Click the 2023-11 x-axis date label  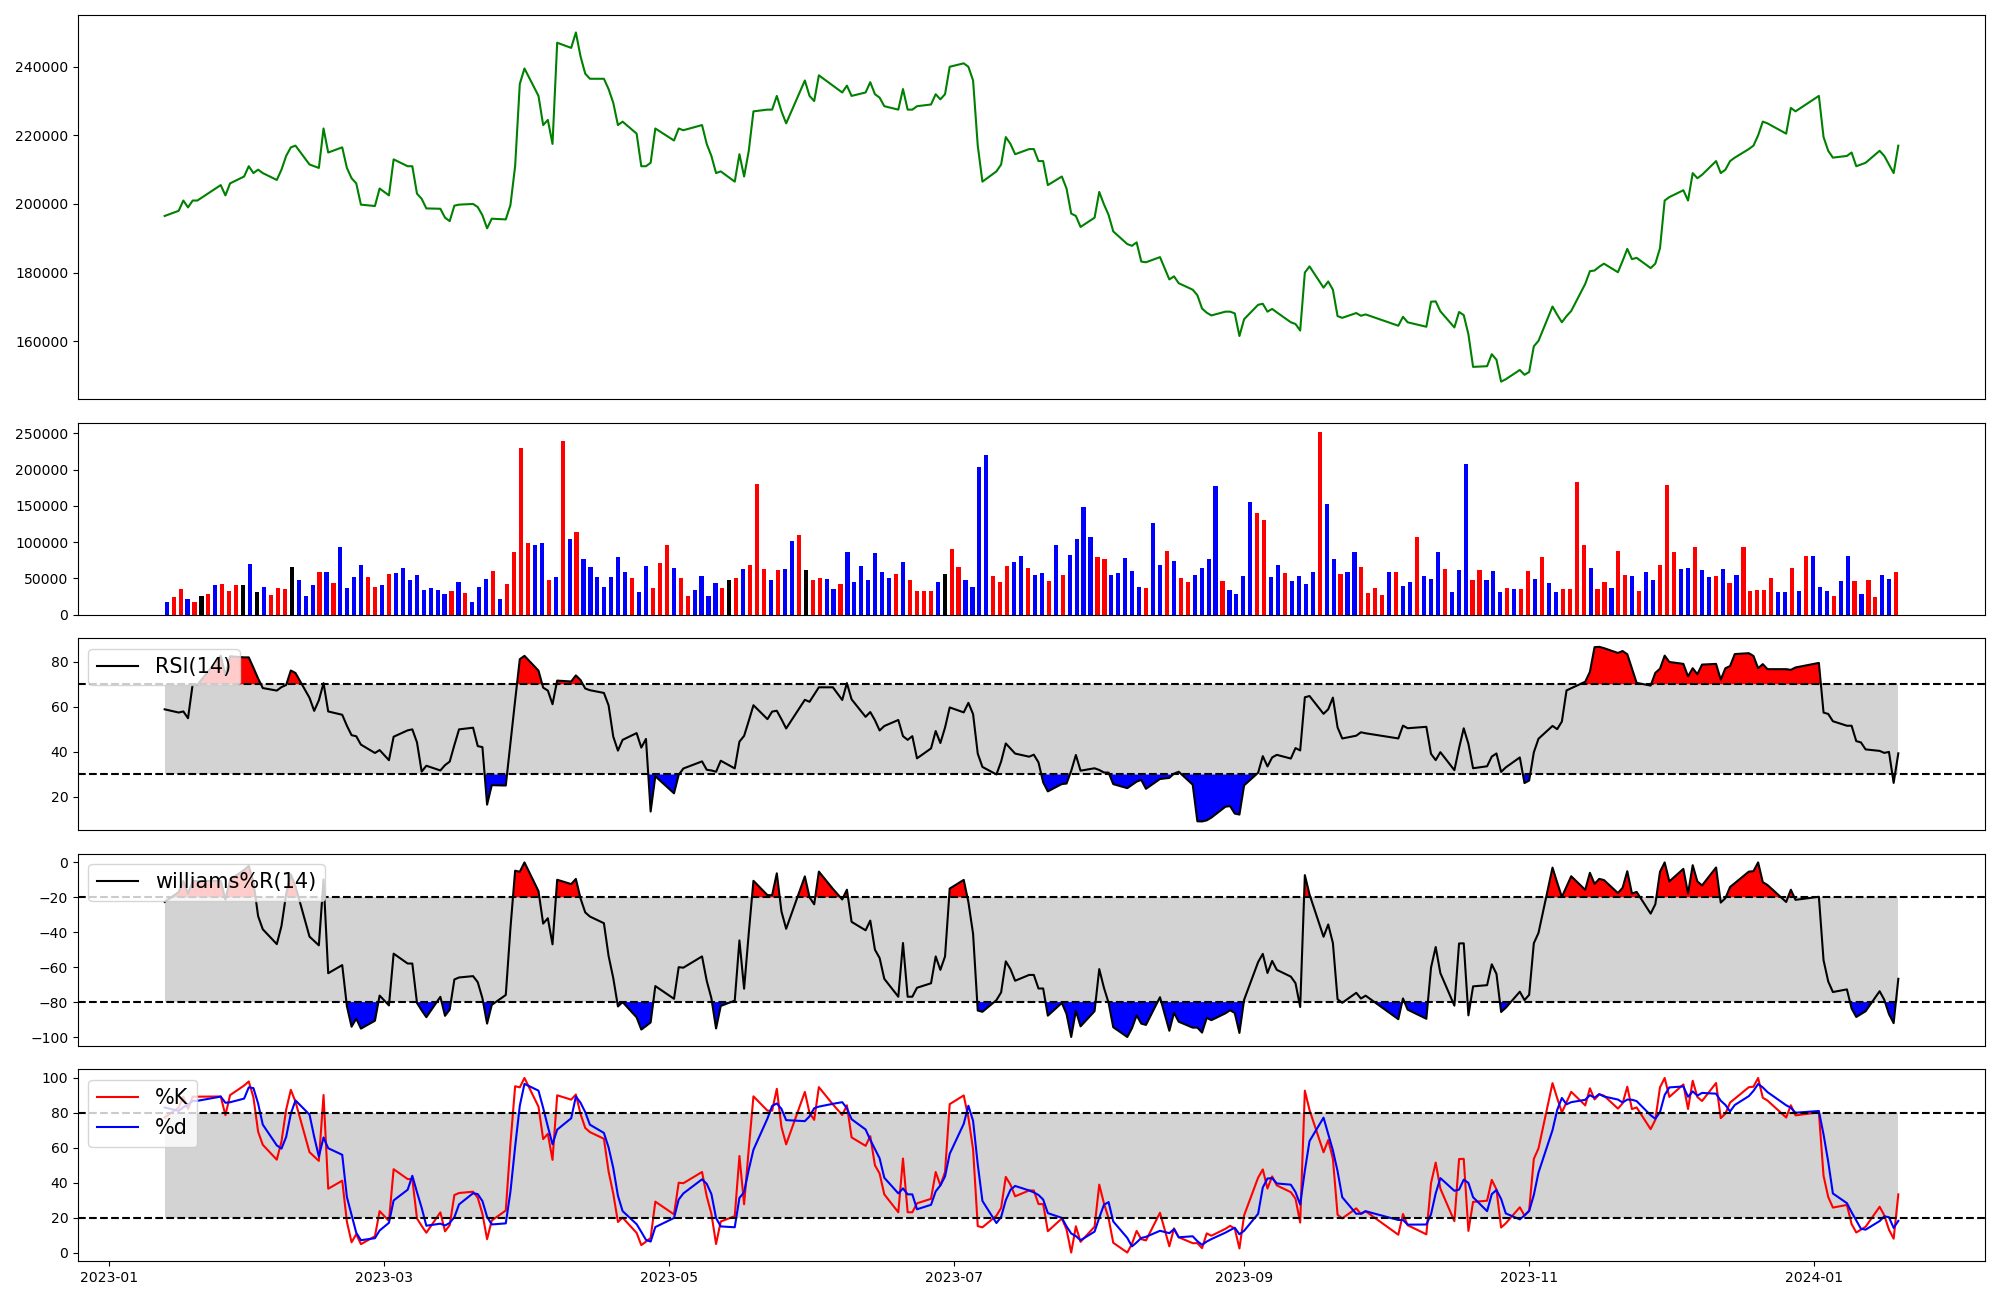tap(1529, 1277)
